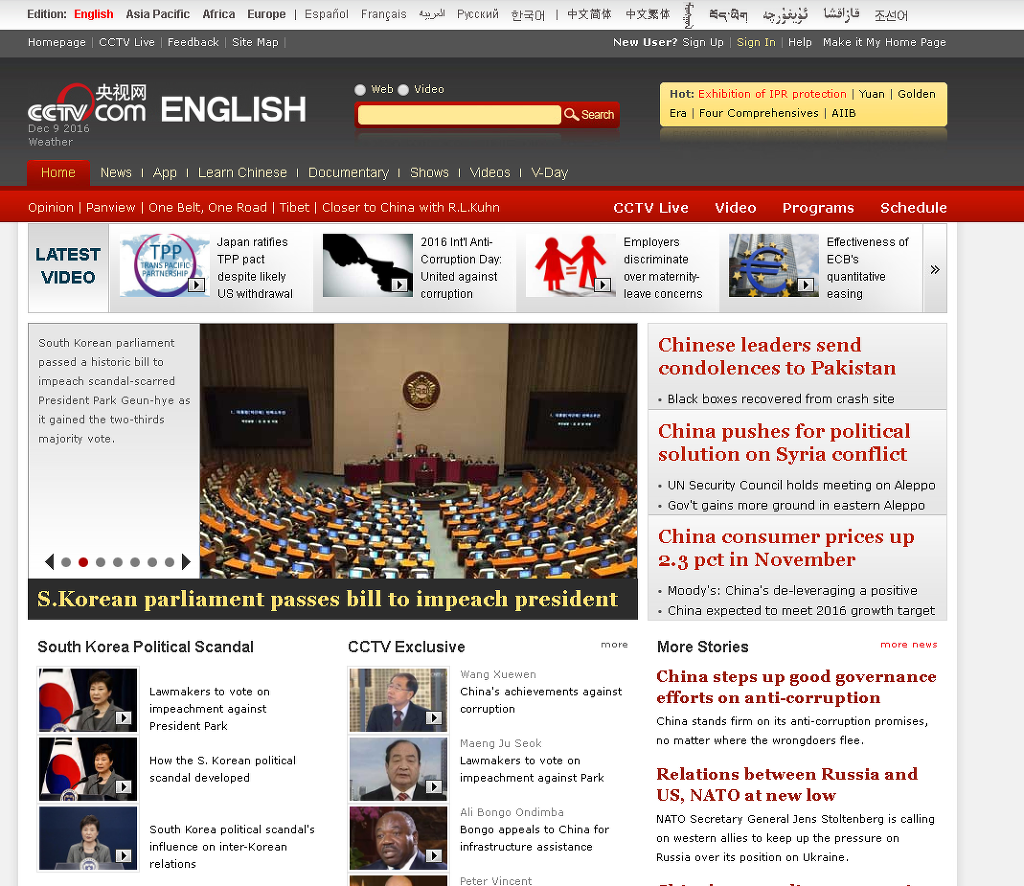This screenshot has width=1024, height=886.
Task: Open the Documentary tab
Action: tap(348, 173)
